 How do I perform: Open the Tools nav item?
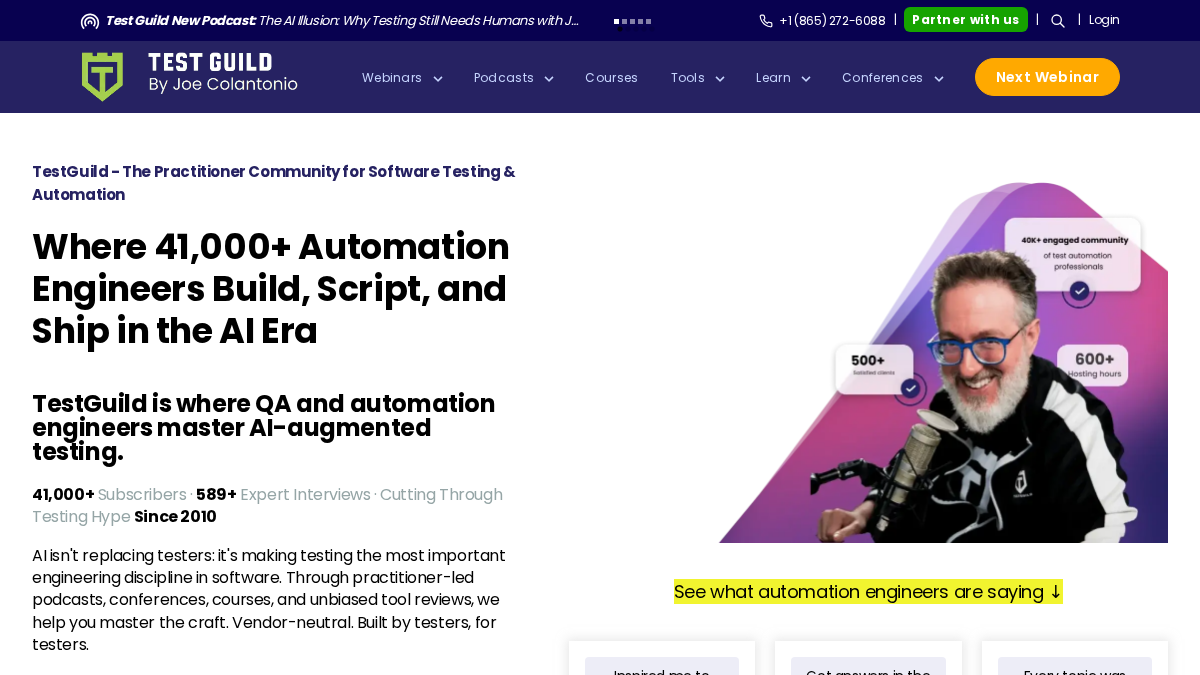tap(688, 78)
